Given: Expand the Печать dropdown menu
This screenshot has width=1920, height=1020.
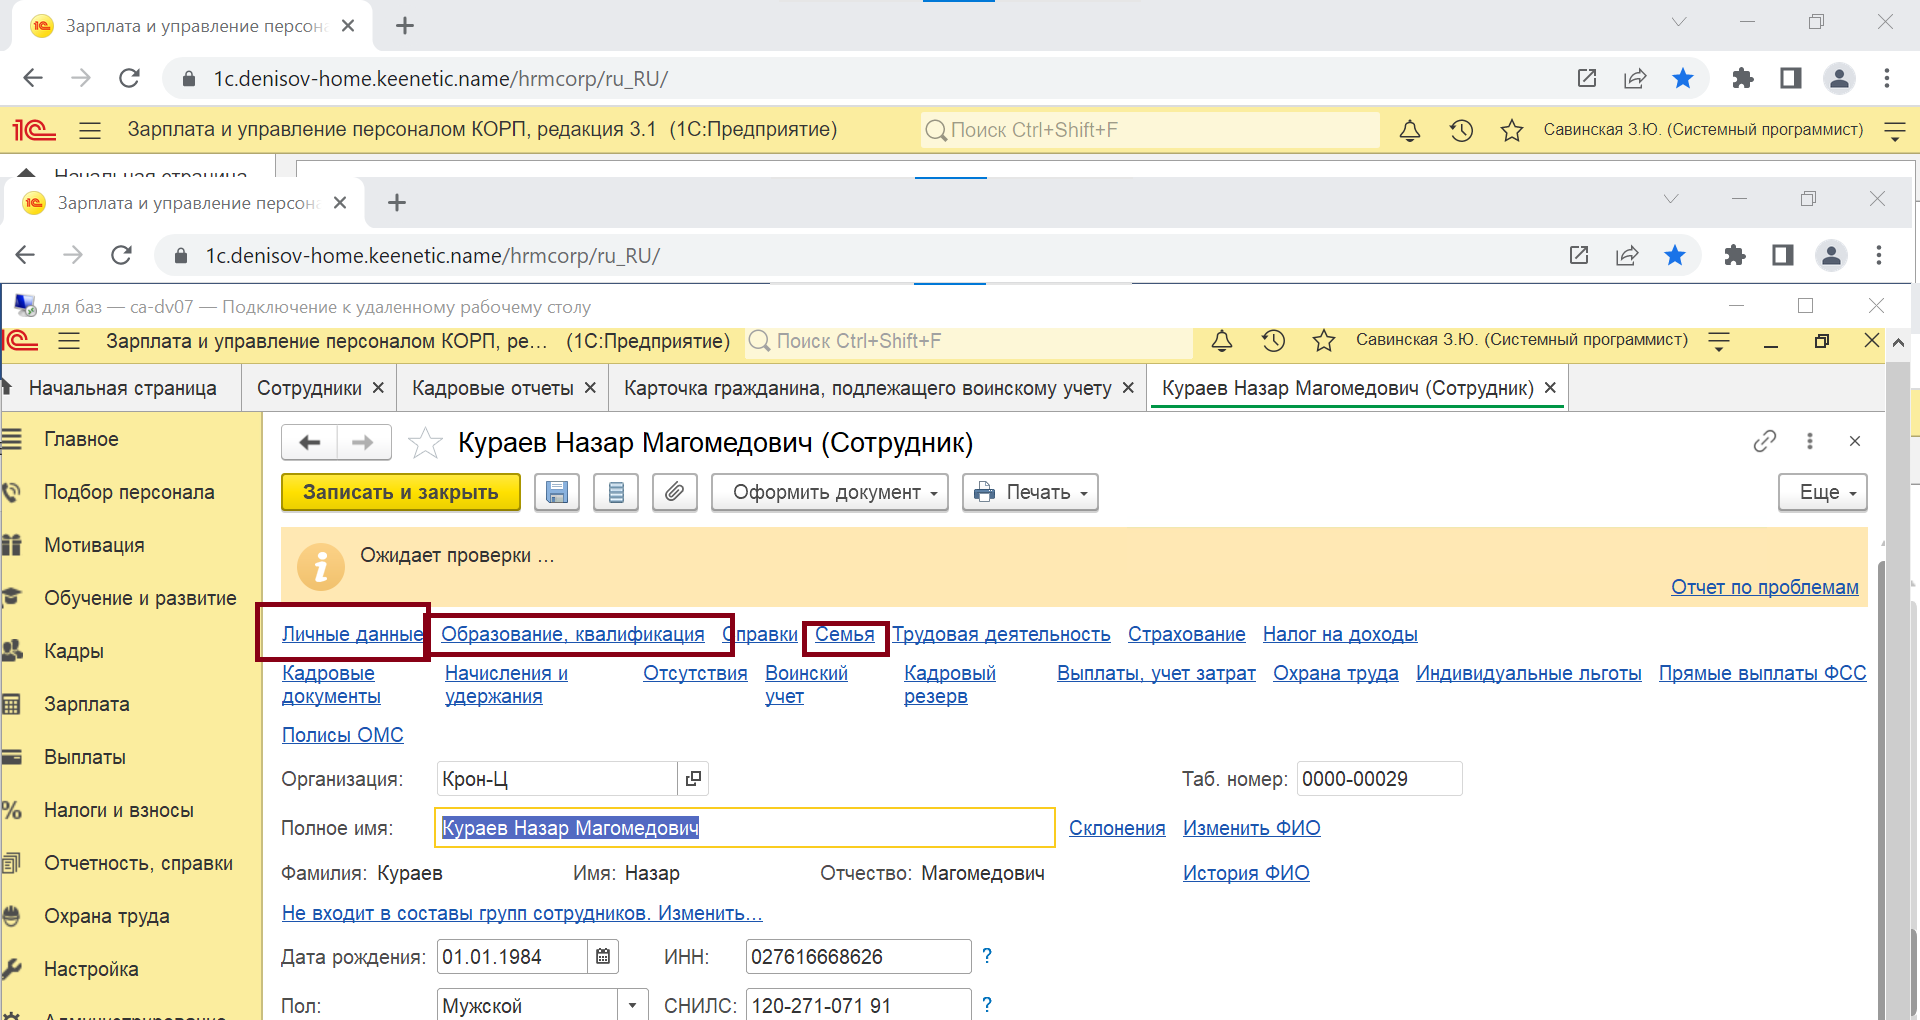Looking at the screenshot, I should pyautogui.click(x=1030, y=492).
